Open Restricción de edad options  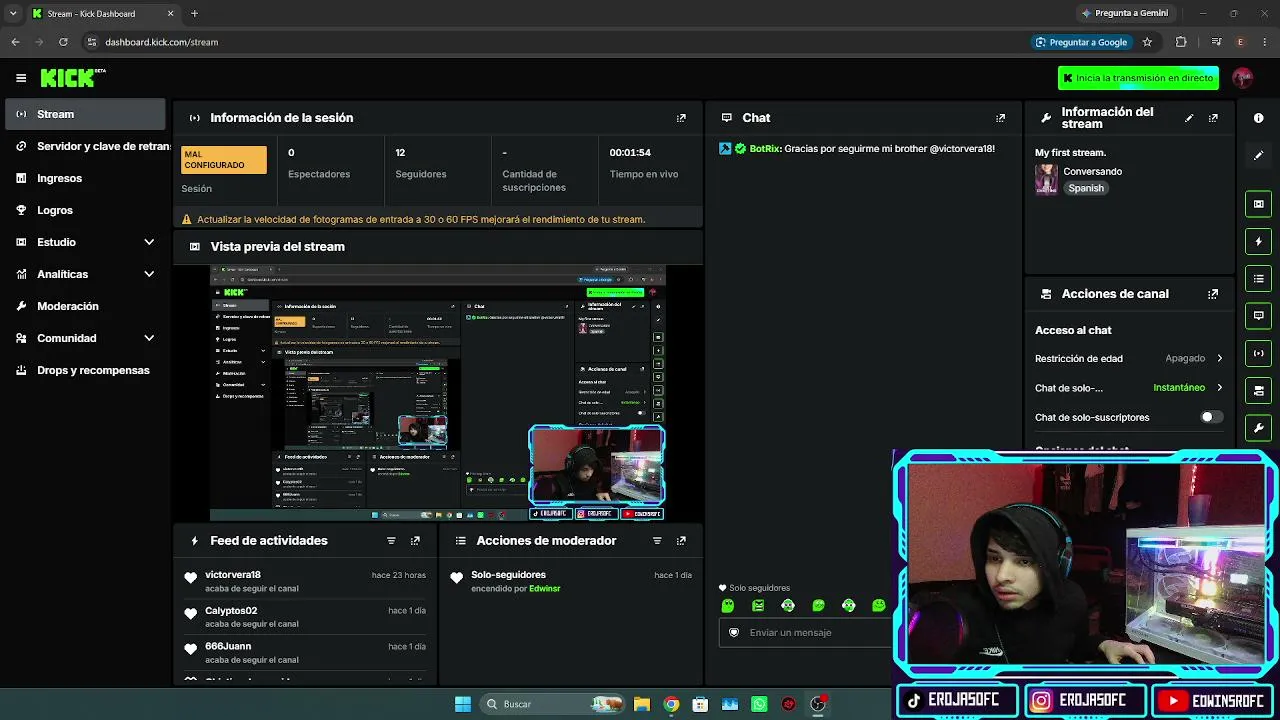(1129, 358)
